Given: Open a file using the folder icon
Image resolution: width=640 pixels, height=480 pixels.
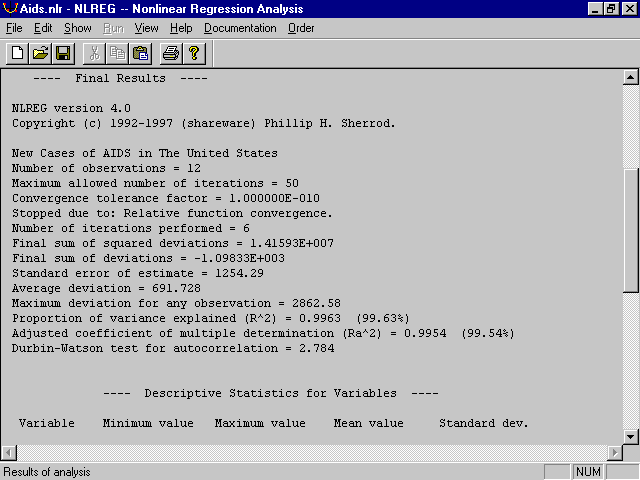Looking at the screenshot, I should click(40, 53).
